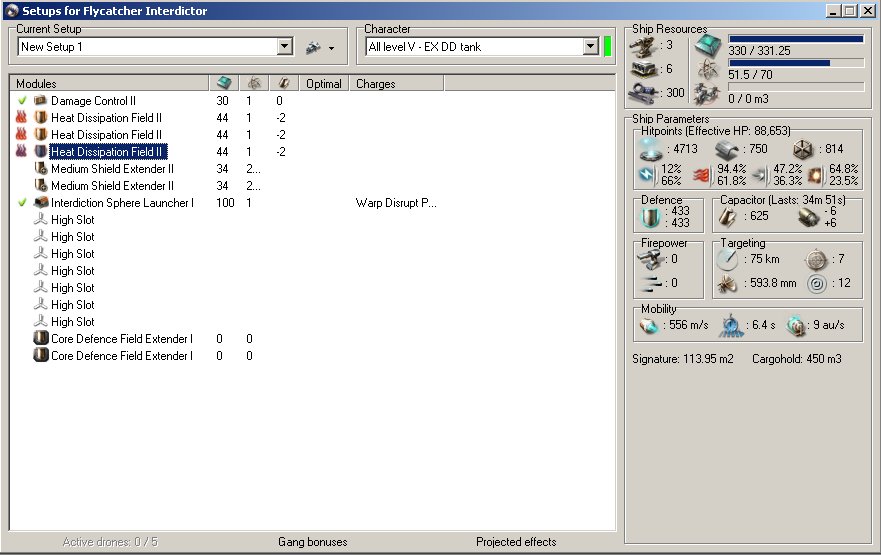Click the calibration icon showing 300
881x555 pixels.
[644, 93]
